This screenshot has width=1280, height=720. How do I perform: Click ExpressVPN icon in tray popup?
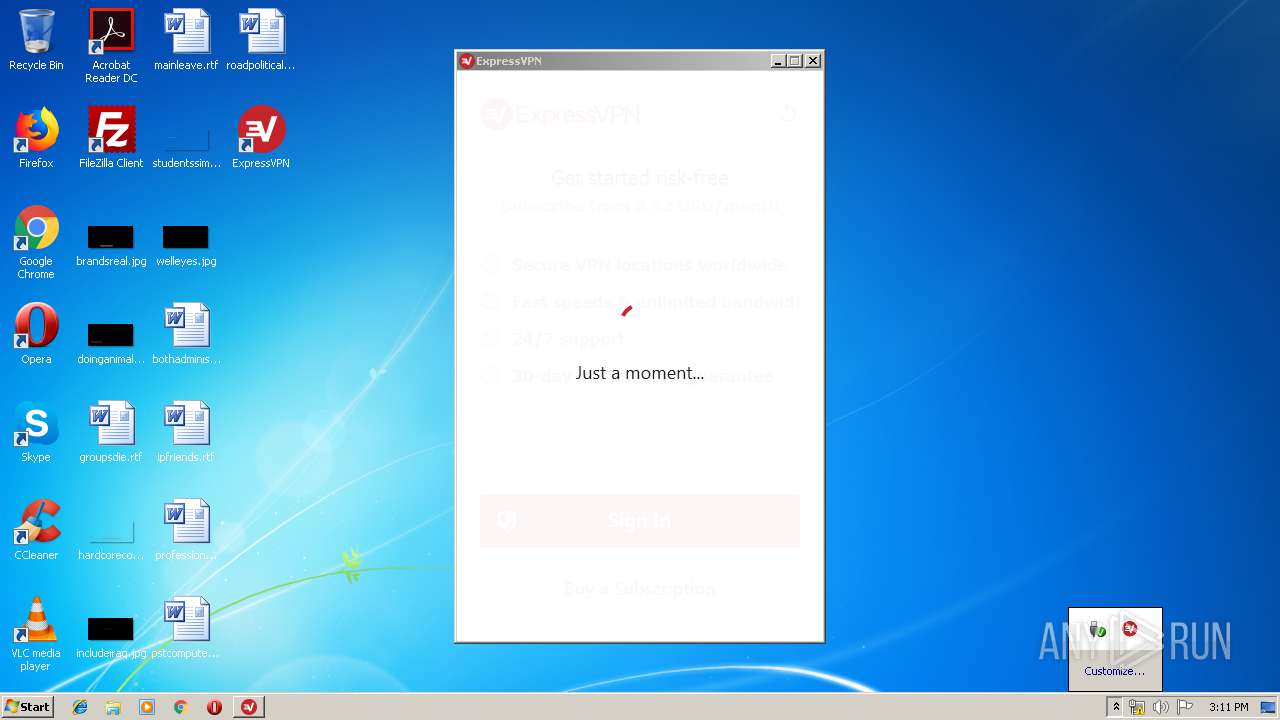1130,629
